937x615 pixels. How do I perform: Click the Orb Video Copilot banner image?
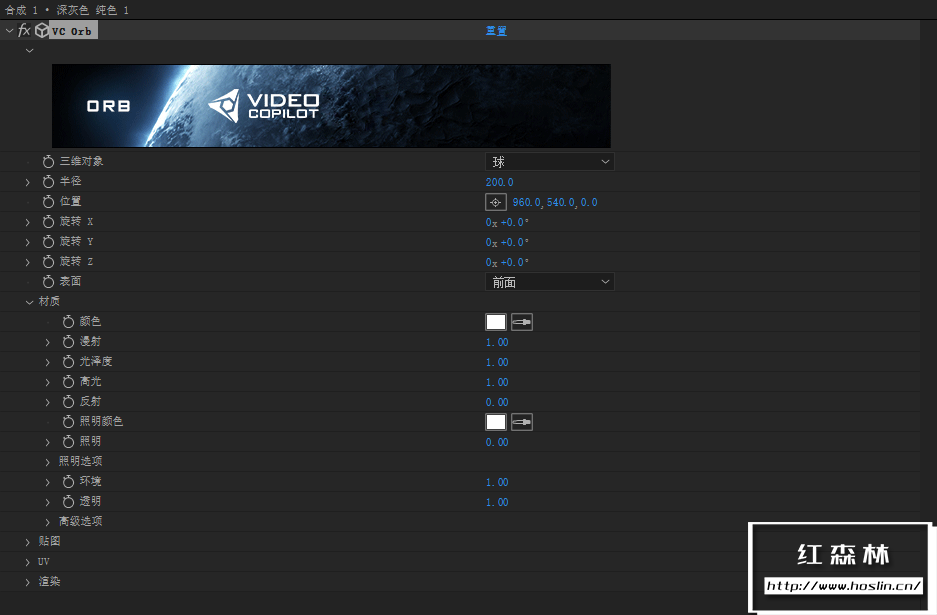[x=331, y=106]
